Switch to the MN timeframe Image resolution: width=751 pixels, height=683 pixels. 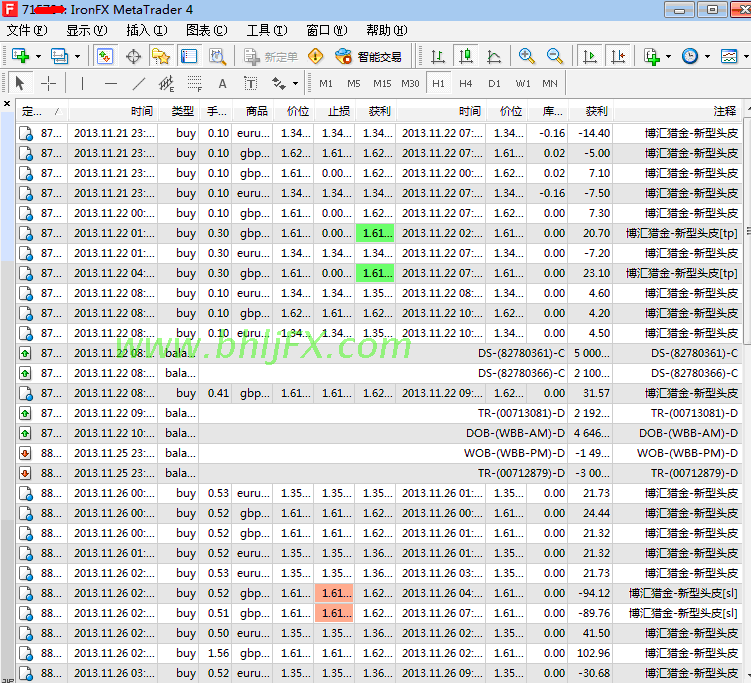click(550, 84)
